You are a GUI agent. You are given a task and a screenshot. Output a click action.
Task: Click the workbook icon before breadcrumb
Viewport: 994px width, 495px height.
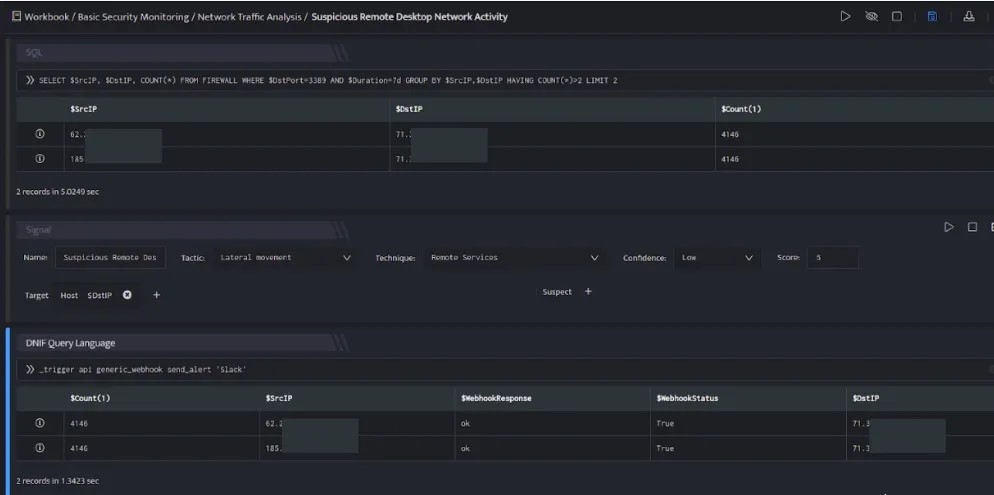16,16
